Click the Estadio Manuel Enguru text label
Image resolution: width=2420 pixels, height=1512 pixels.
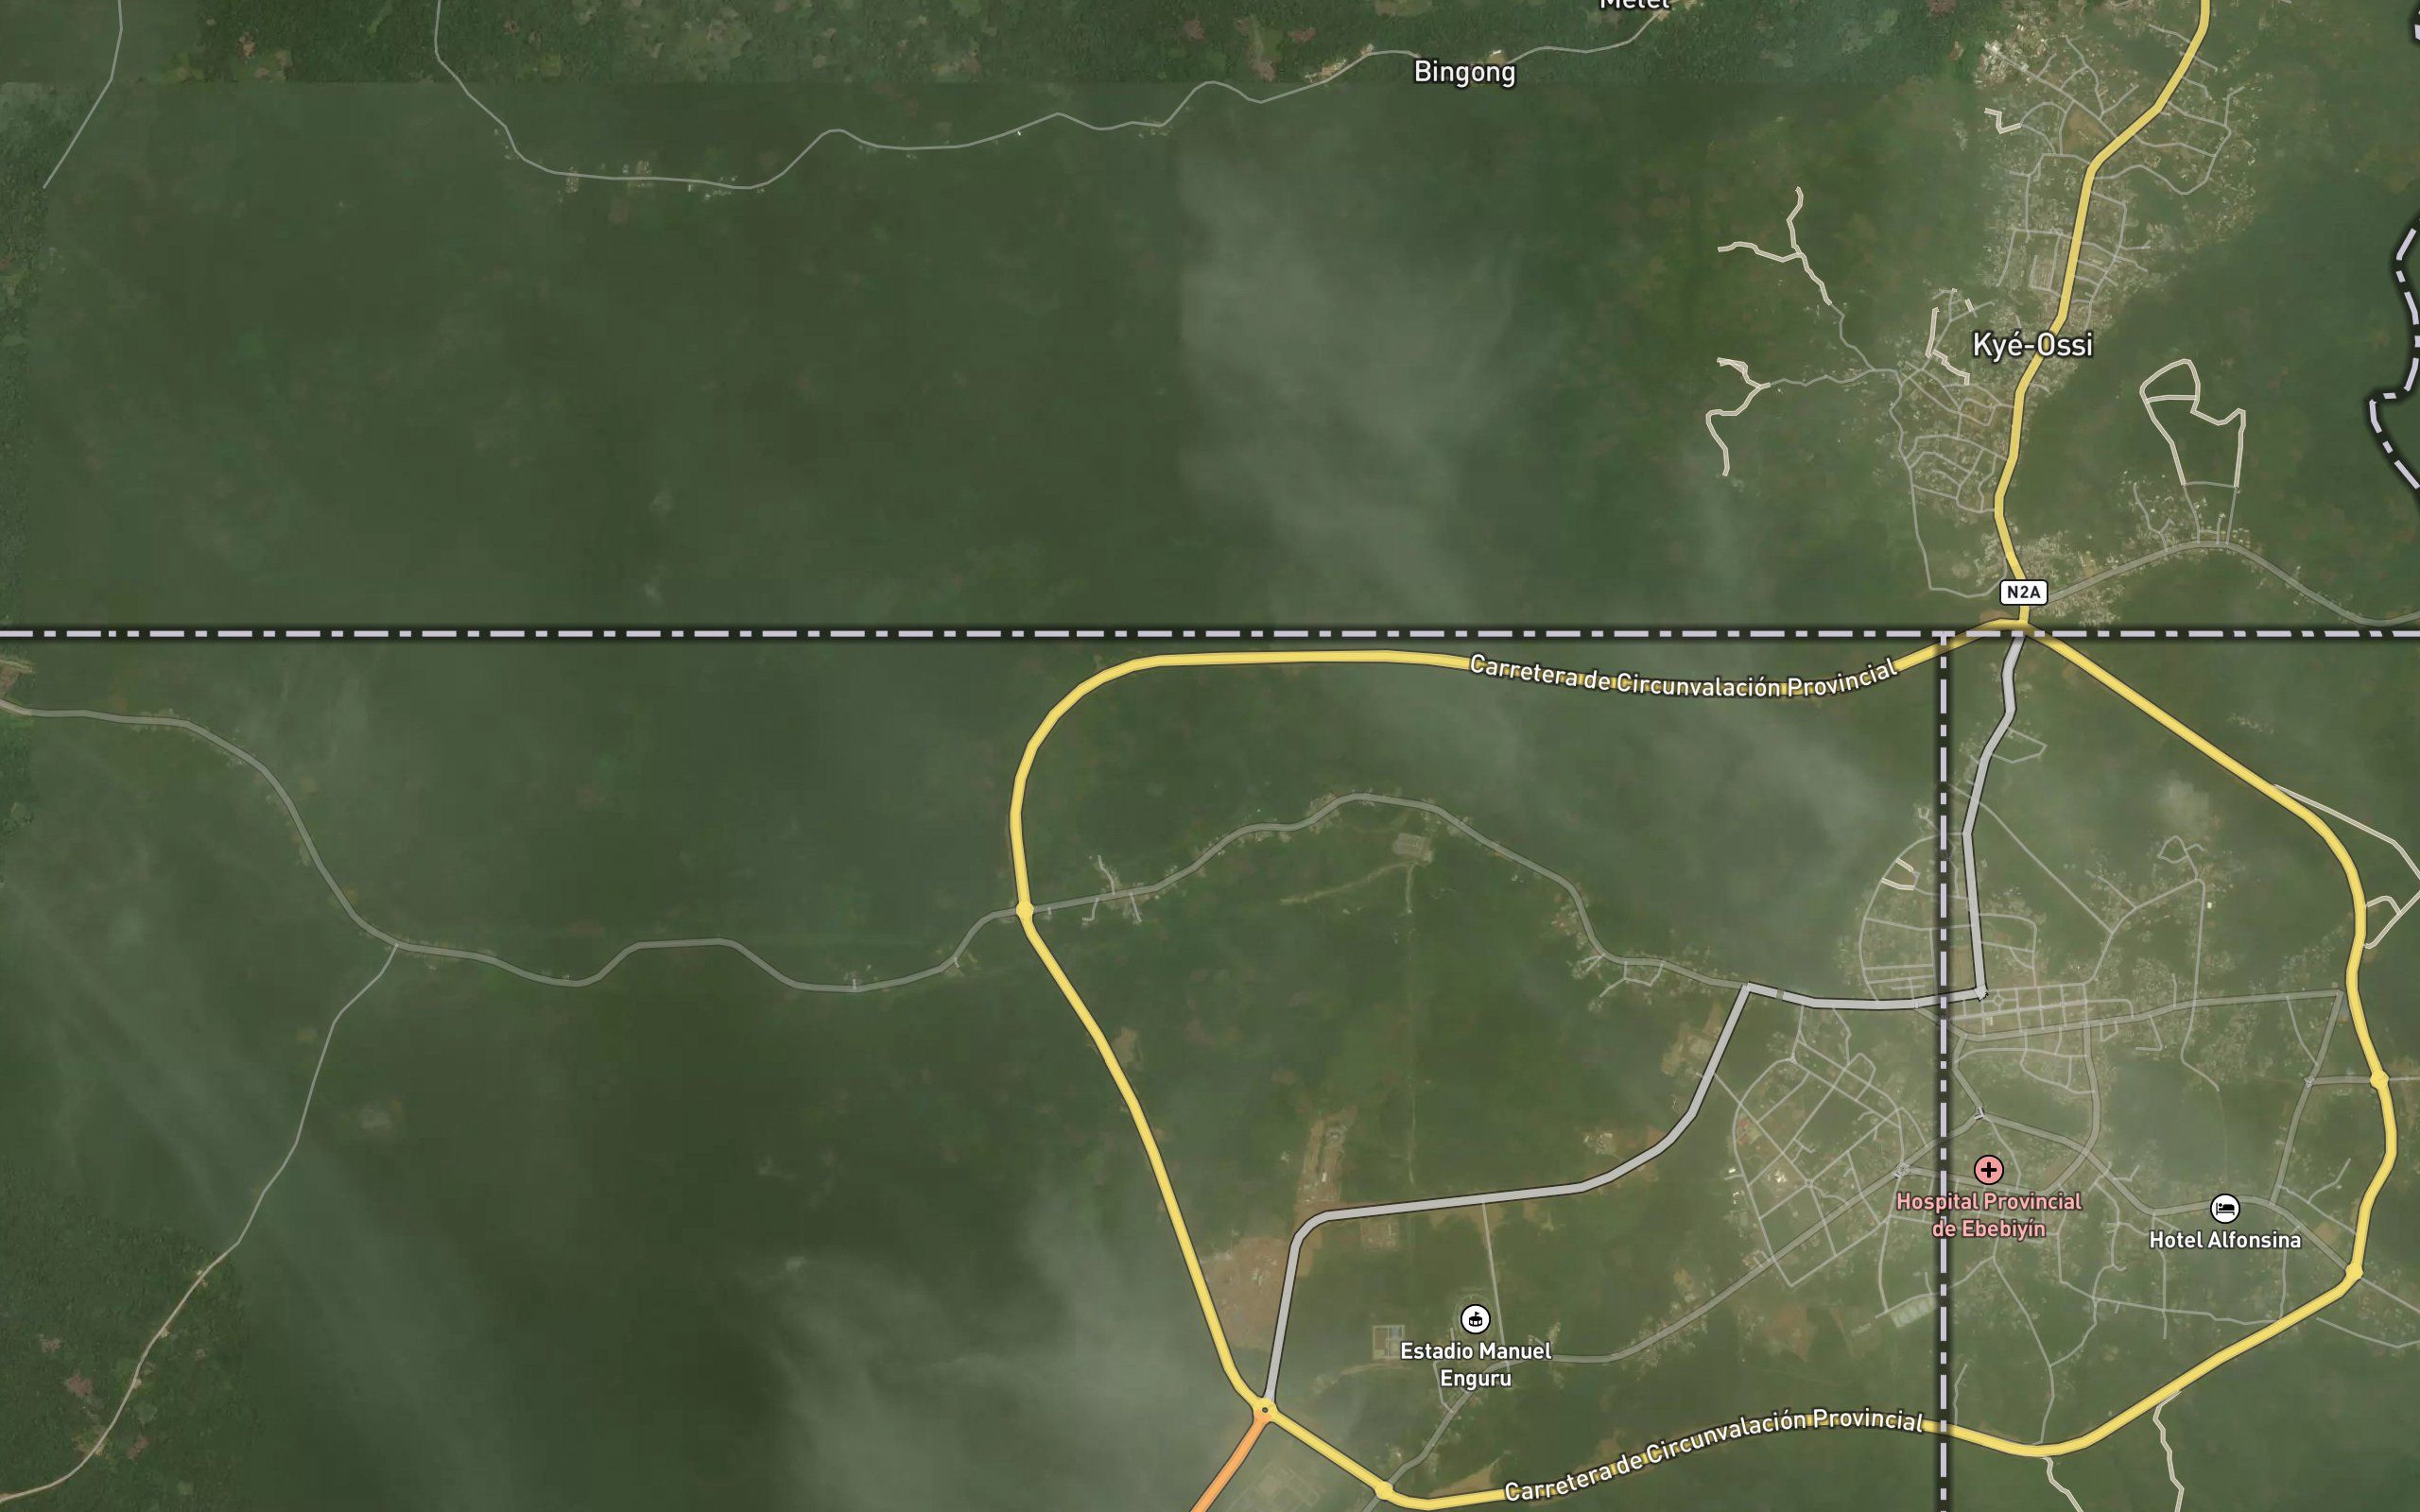(x=1475, y=1364)
